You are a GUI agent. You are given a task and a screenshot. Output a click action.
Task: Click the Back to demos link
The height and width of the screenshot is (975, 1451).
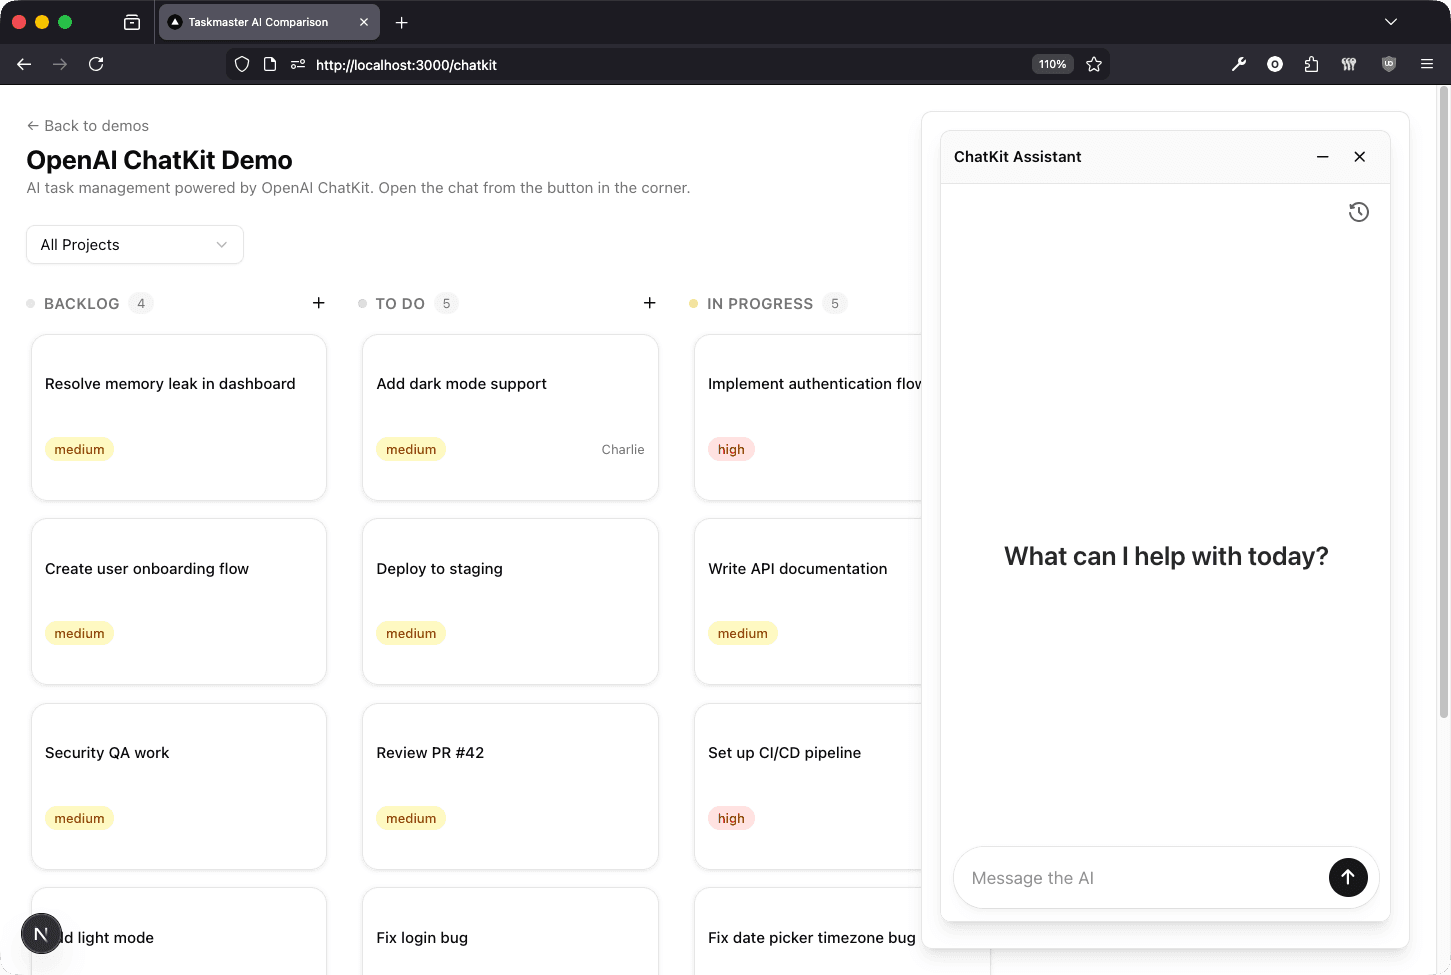[88, 125]
